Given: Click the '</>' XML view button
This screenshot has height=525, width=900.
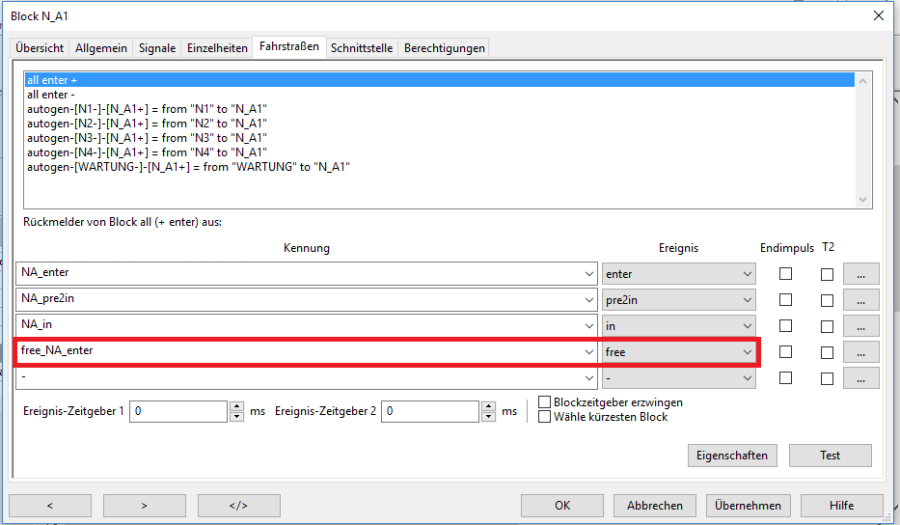Looking at the screenshot, I should [238, 506].
